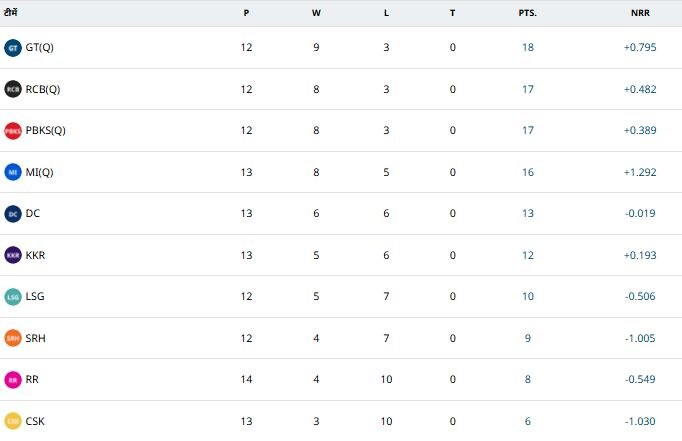Click the CSK yellow team logo
682x441 pixels.
(x=13, y=421)
